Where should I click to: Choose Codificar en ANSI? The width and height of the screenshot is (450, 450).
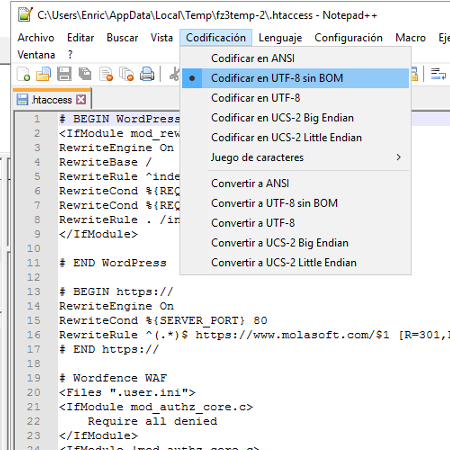tap(295, 58)
